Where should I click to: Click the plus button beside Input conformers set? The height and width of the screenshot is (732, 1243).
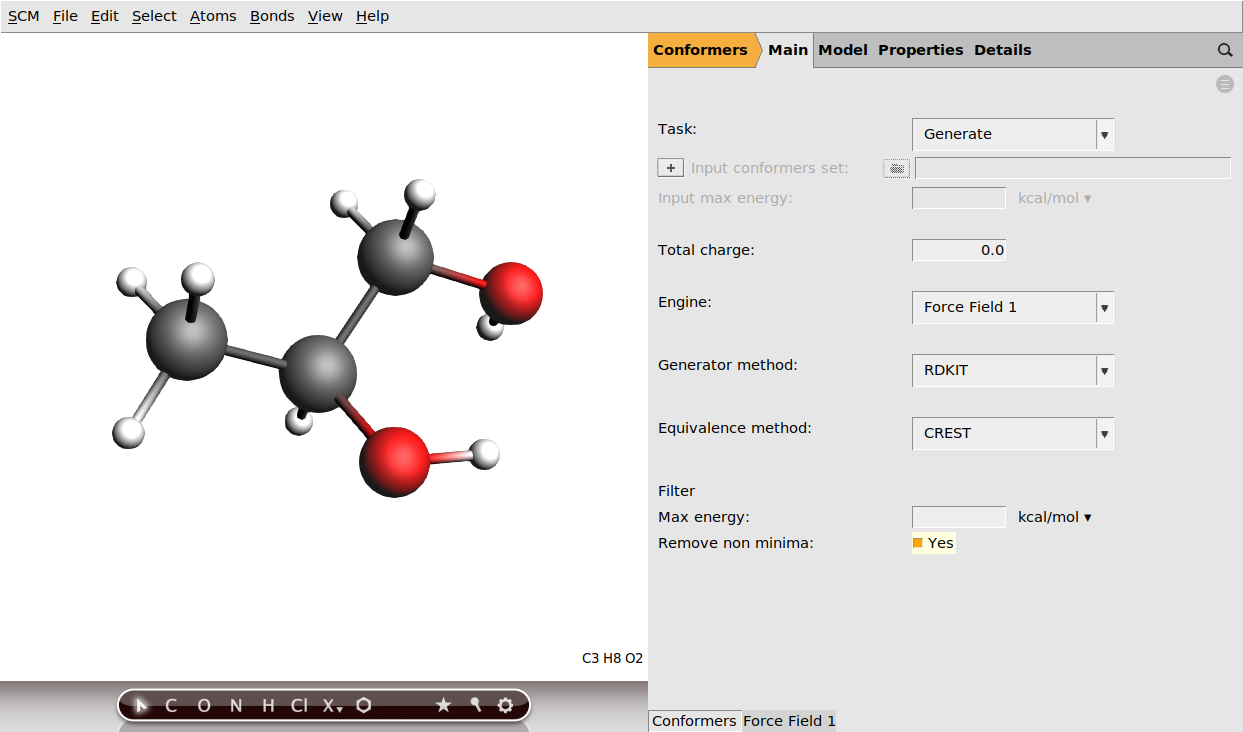pyautogui.click(x=670, y=167)
